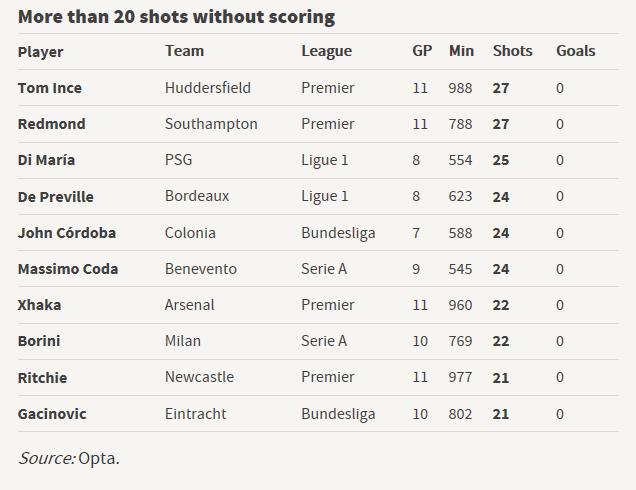636x490 pixels.
Task: Click the Redmond player name
Action: (x=52, y=124)
